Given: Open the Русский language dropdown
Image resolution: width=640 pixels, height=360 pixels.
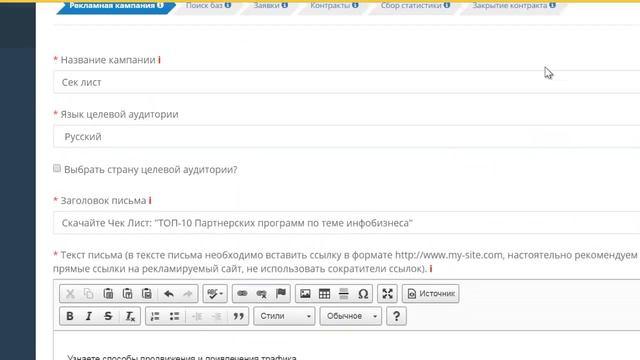Looking at the screenshot, I should pyautogui.click(x=347, y=136).
